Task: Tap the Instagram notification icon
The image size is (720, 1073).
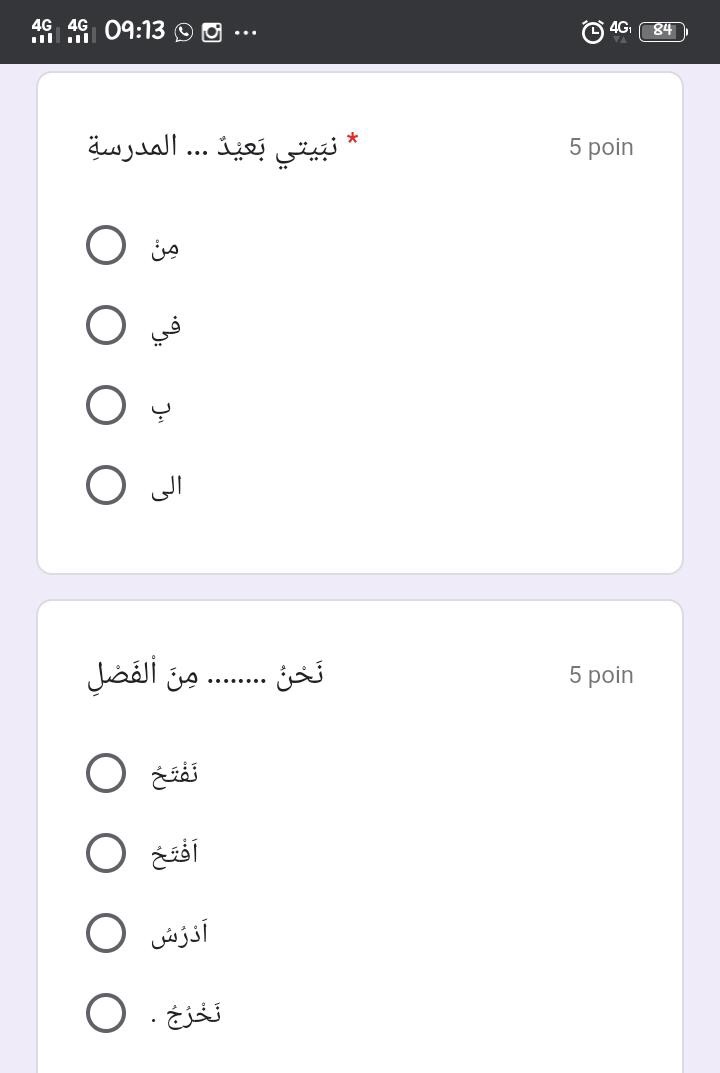Action: [x=212, y=32]
